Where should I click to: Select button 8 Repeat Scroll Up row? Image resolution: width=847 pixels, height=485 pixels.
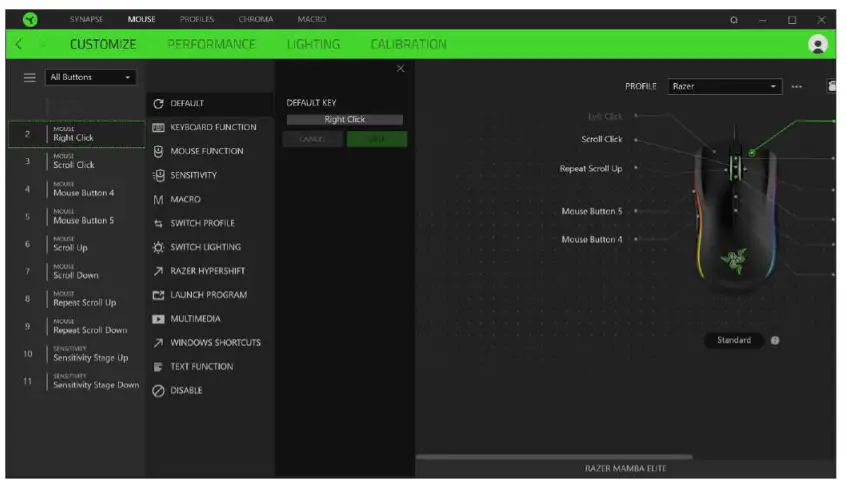[76, 299]
